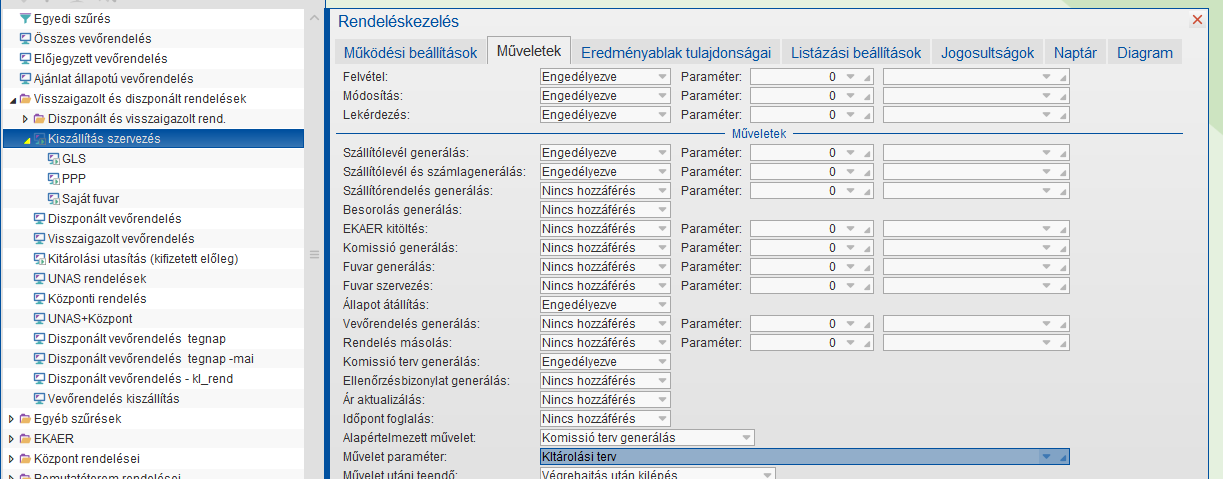Image resolution: width=1223 pixels, height=479 pixels.
Task: Select the GLS tree item
Action: pos(74,158)
